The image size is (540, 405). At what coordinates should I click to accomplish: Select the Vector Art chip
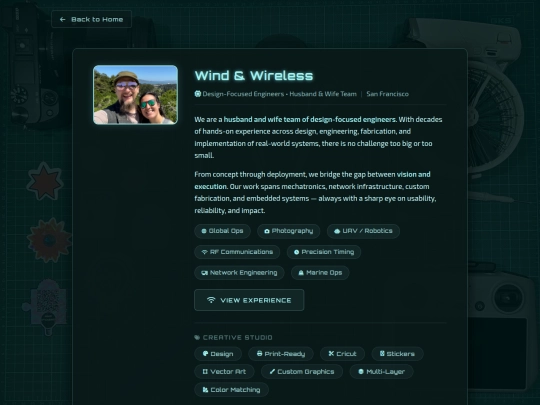(225, 372)
